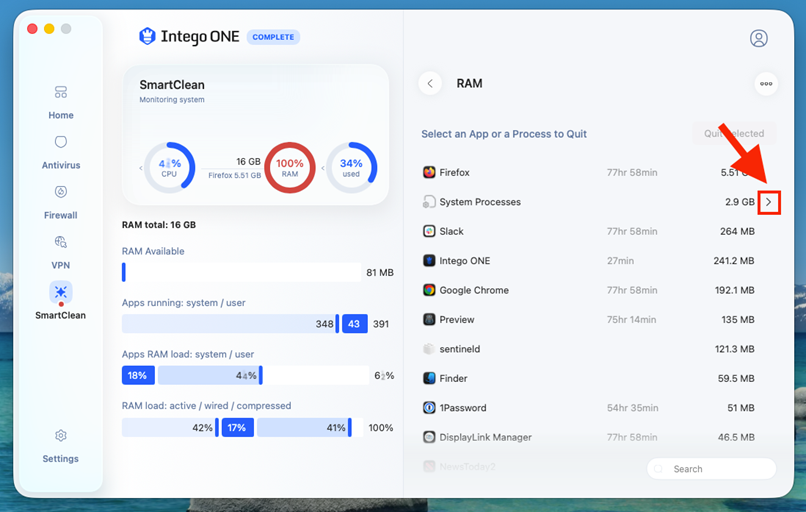Click the Finder 59.5 MB value

[x=736, y=378]
